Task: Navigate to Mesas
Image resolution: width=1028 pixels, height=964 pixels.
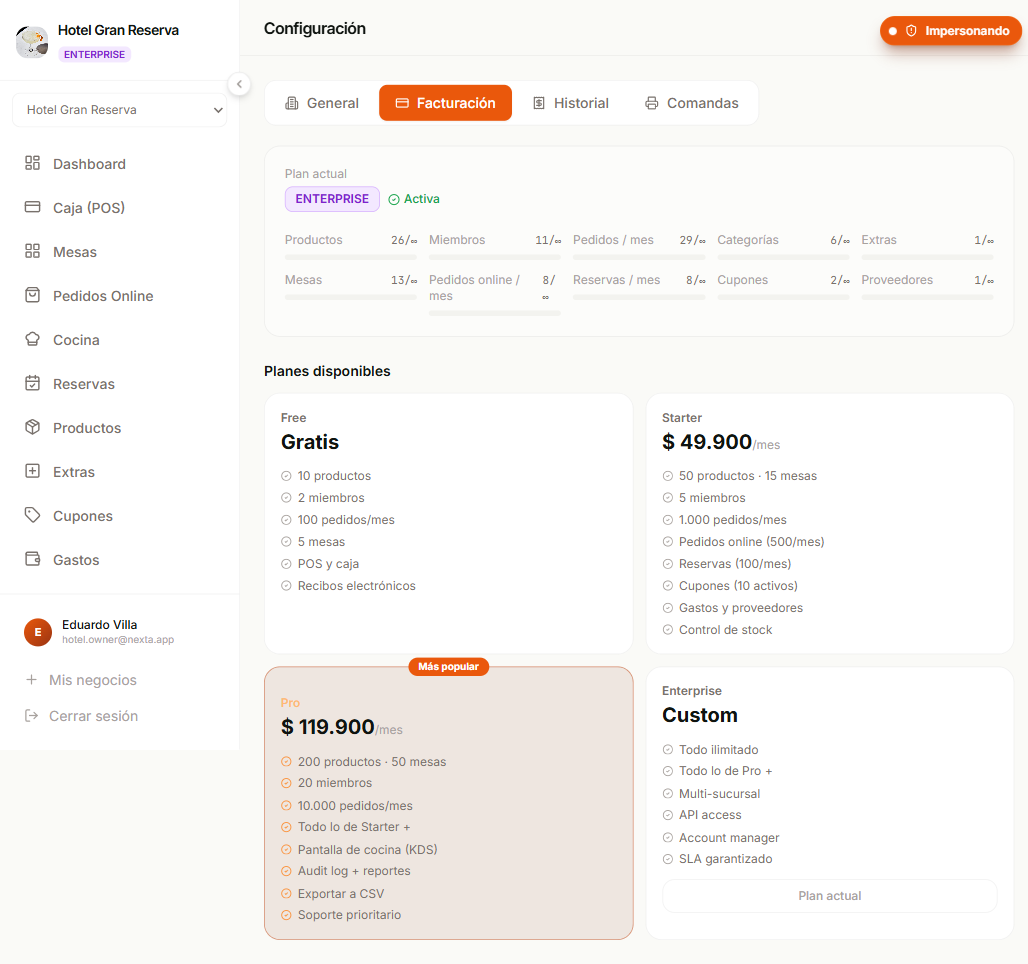Action: coord(120,252)
